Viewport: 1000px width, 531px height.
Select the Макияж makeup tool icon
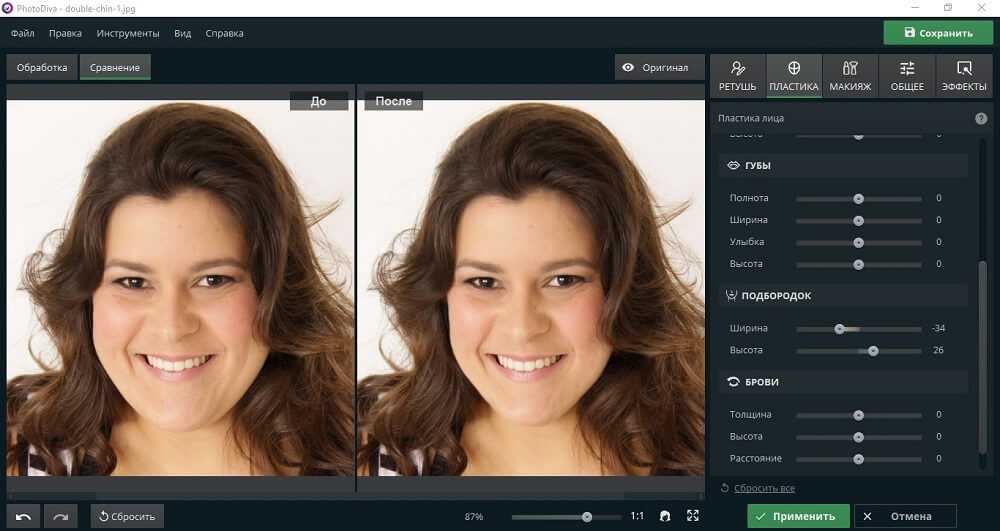850,76
